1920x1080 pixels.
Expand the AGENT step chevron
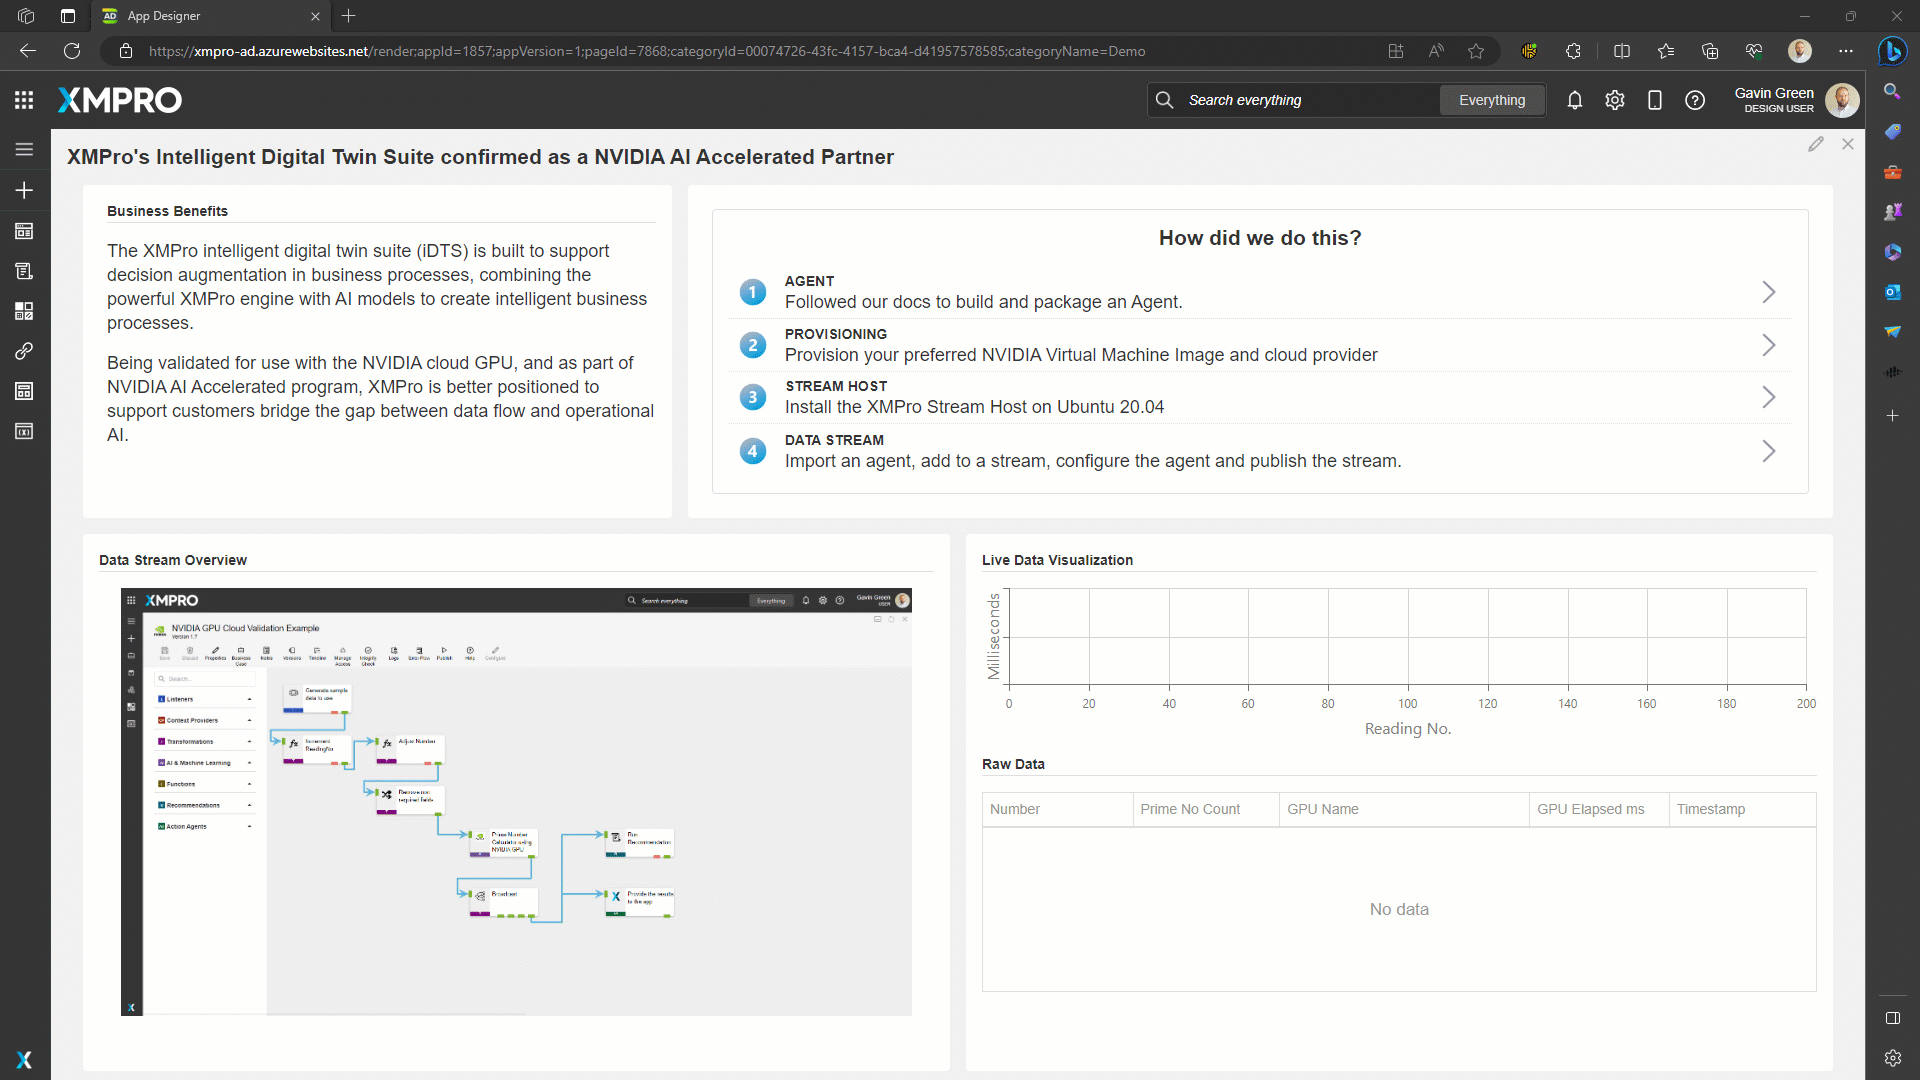[x=1768, y=292]
